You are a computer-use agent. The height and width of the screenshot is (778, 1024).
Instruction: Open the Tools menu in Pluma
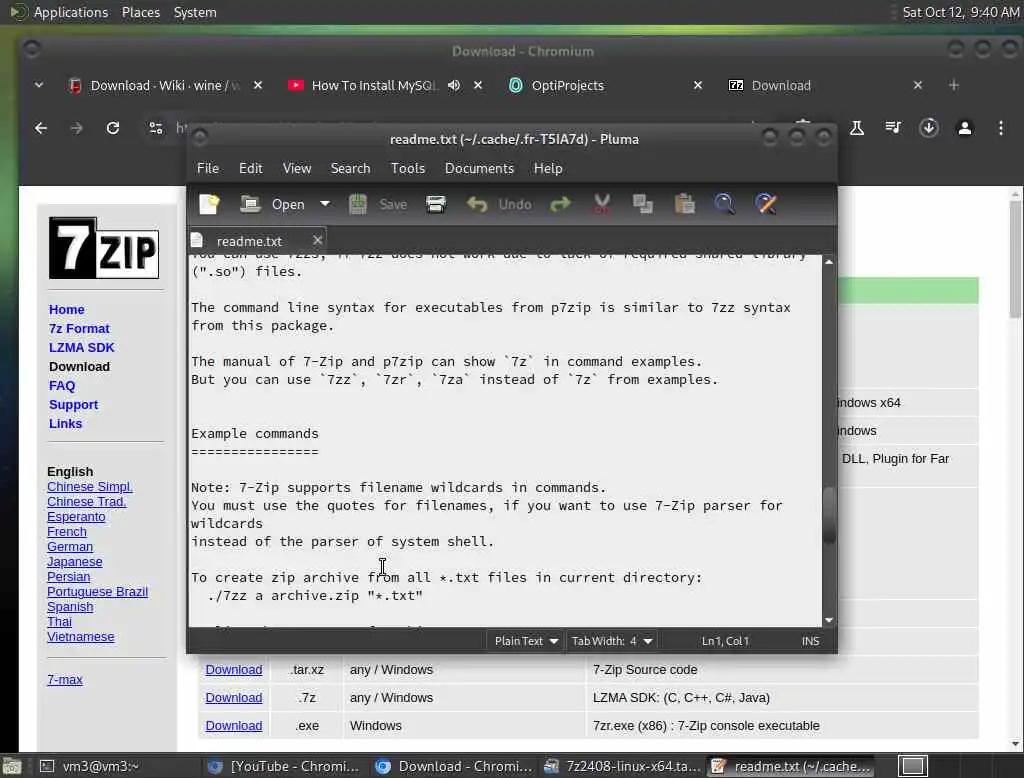coord(408,169)
